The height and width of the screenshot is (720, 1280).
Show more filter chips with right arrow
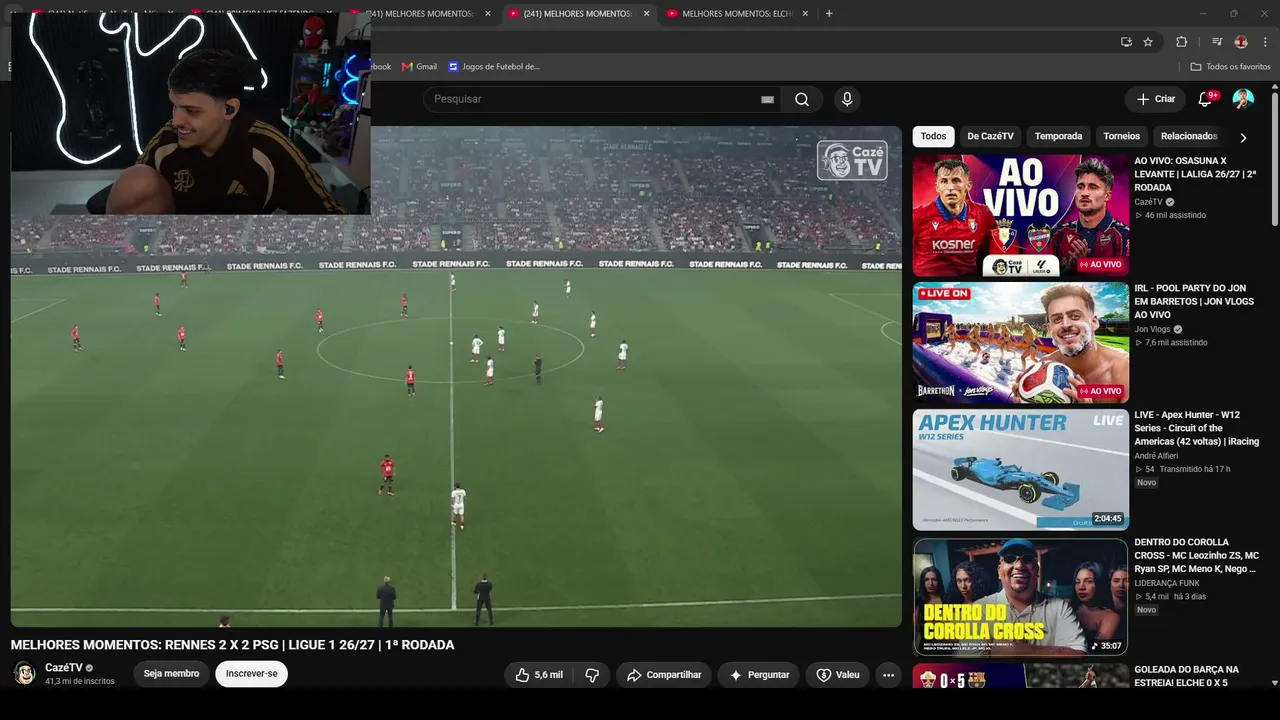1243,137
